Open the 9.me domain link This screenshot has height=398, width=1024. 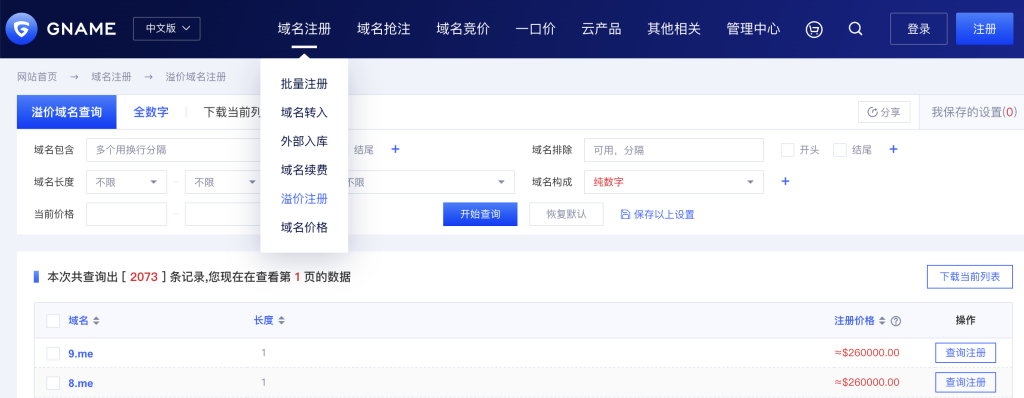(x=81, y=354)
